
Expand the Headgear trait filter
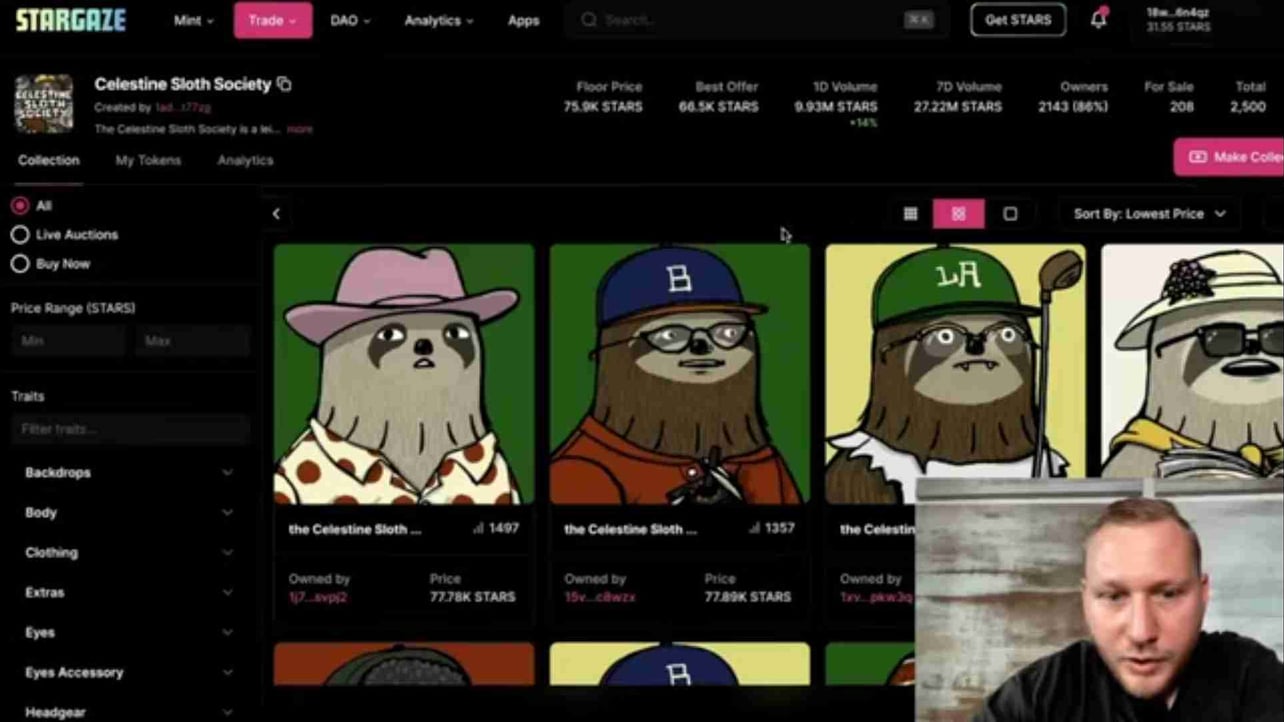pyautogui.click(x=129, y=712)
